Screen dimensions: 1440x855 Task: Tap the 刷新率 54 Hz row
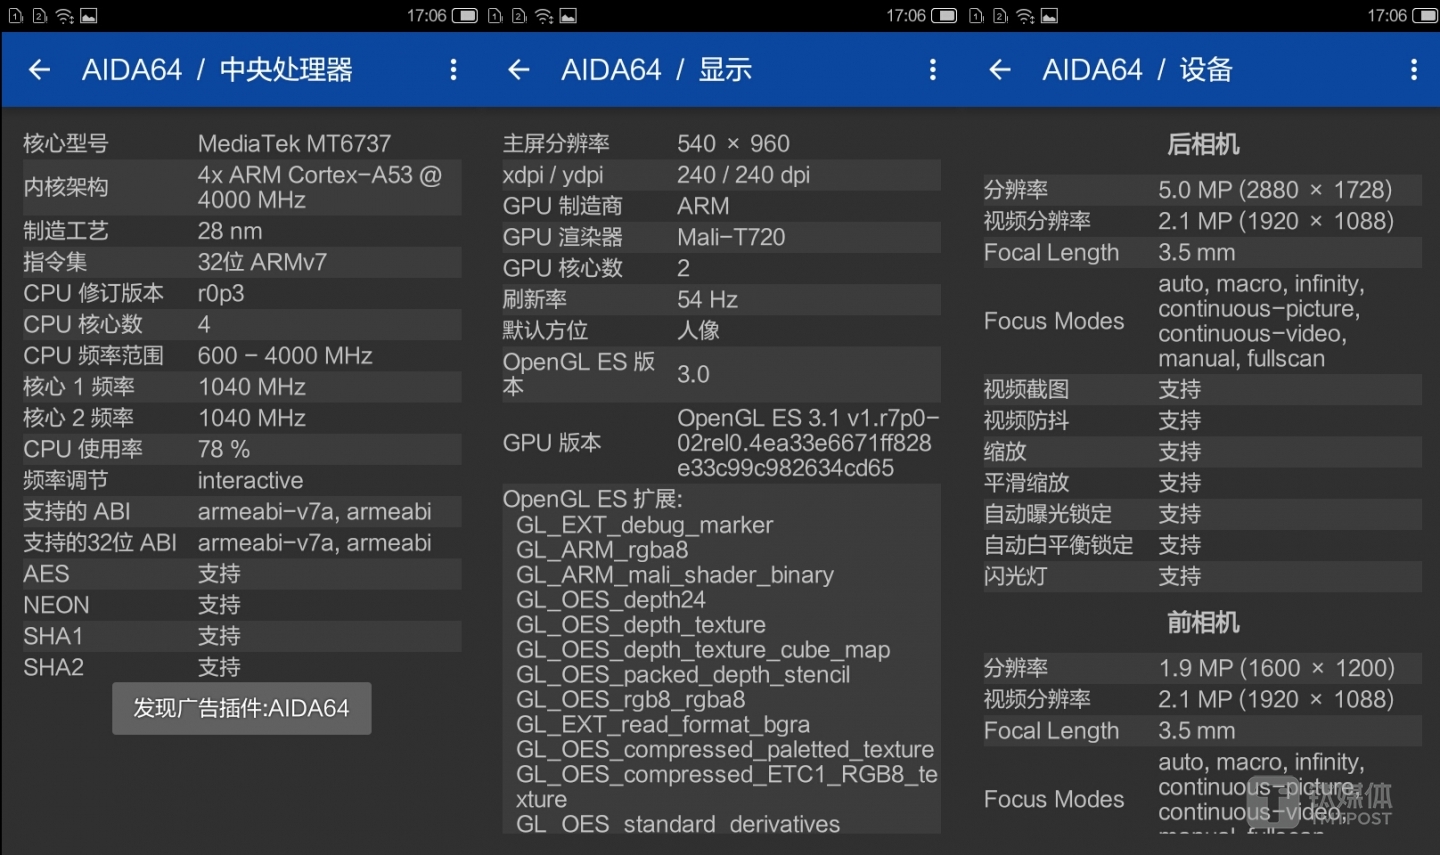tap(720, 299)
